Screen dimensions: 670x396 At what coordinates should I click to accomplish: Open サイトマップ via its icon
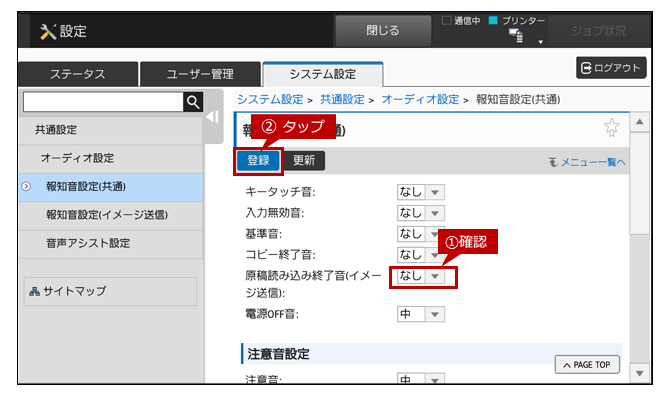34,291
